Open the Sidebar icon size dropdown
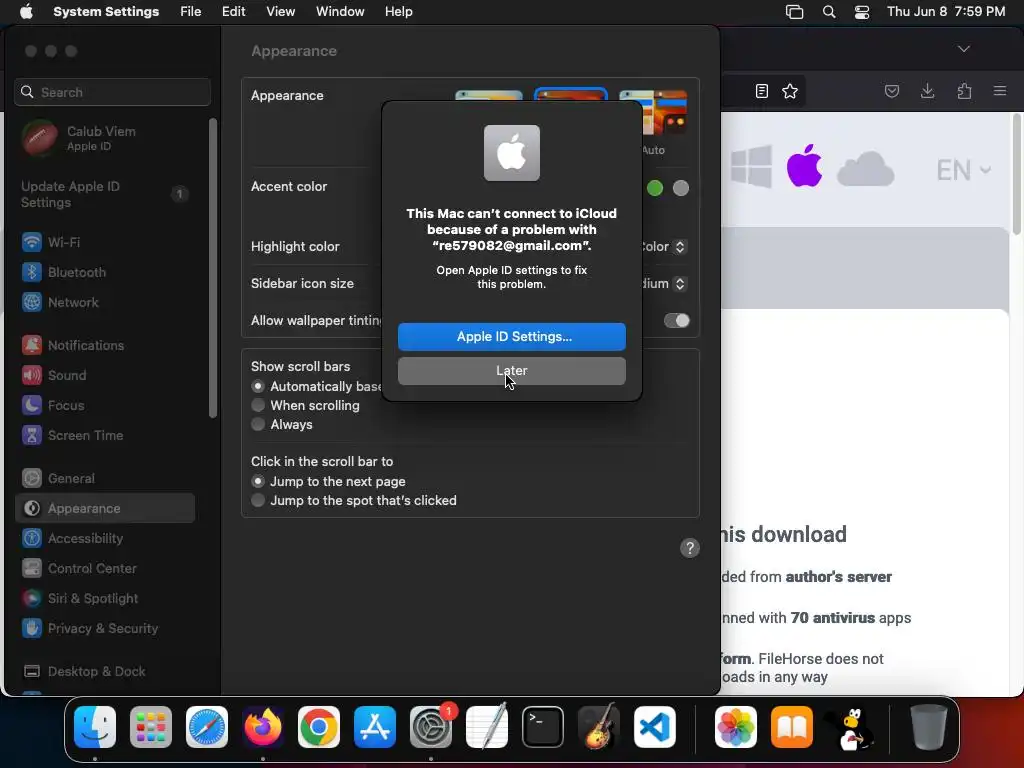1024x768 pixels. pyautogui.click(x=679, y=283)
